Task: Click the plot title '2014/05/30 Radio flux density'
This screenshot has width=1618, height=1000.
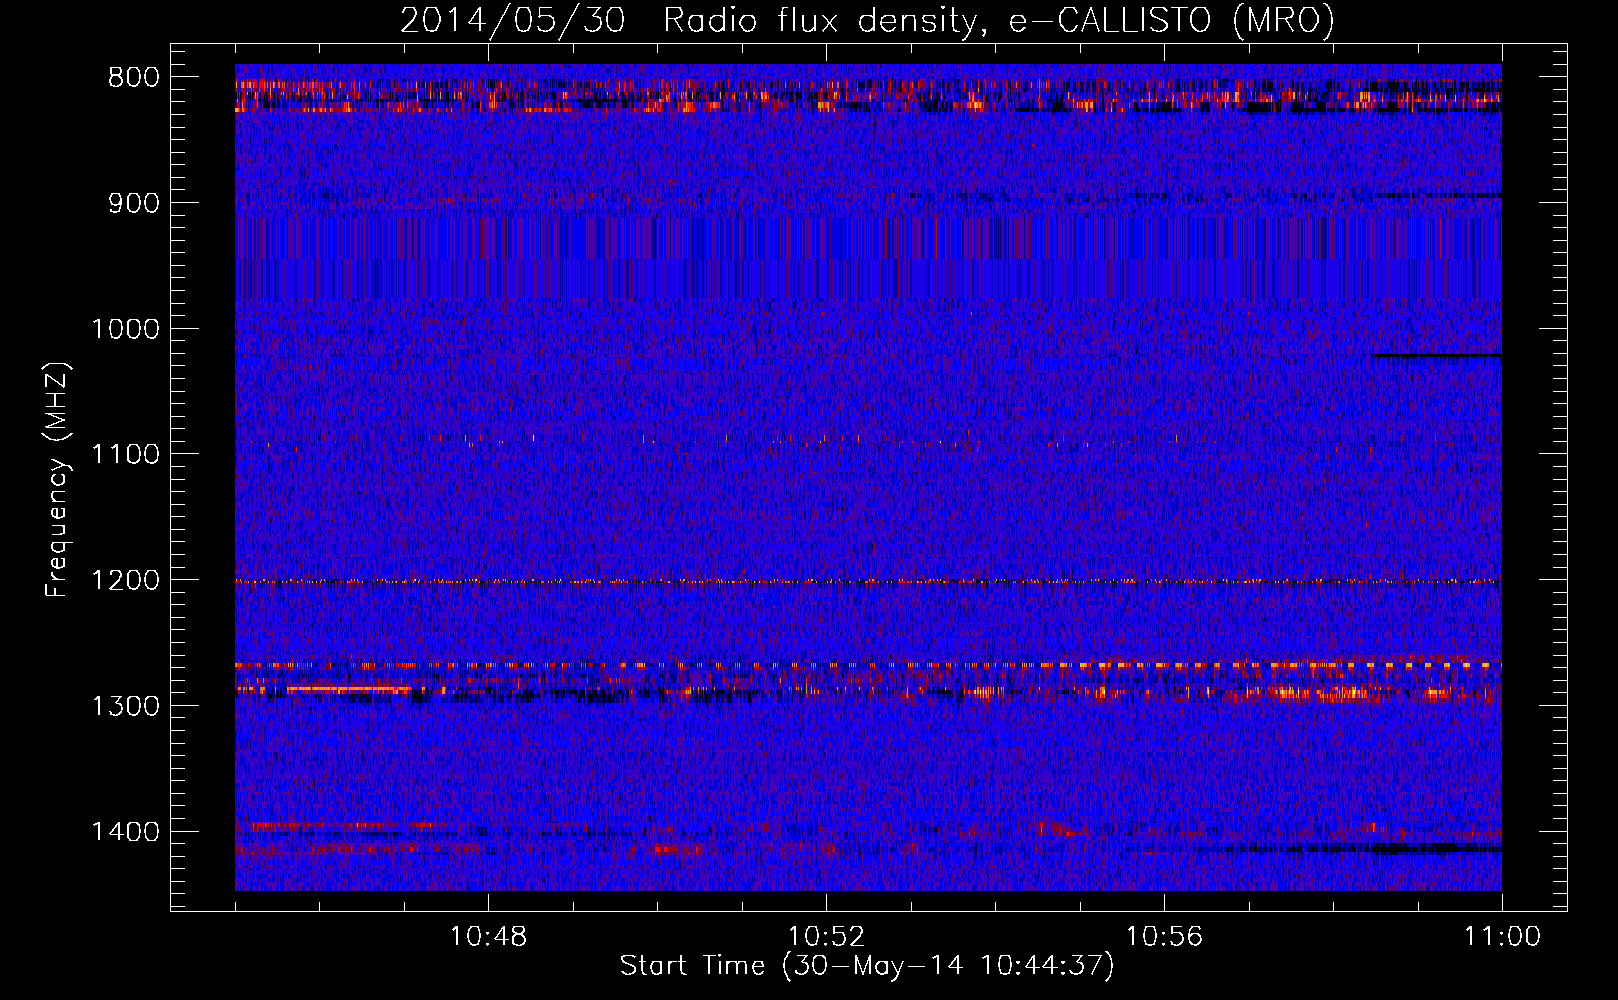Action: point(687,20)
